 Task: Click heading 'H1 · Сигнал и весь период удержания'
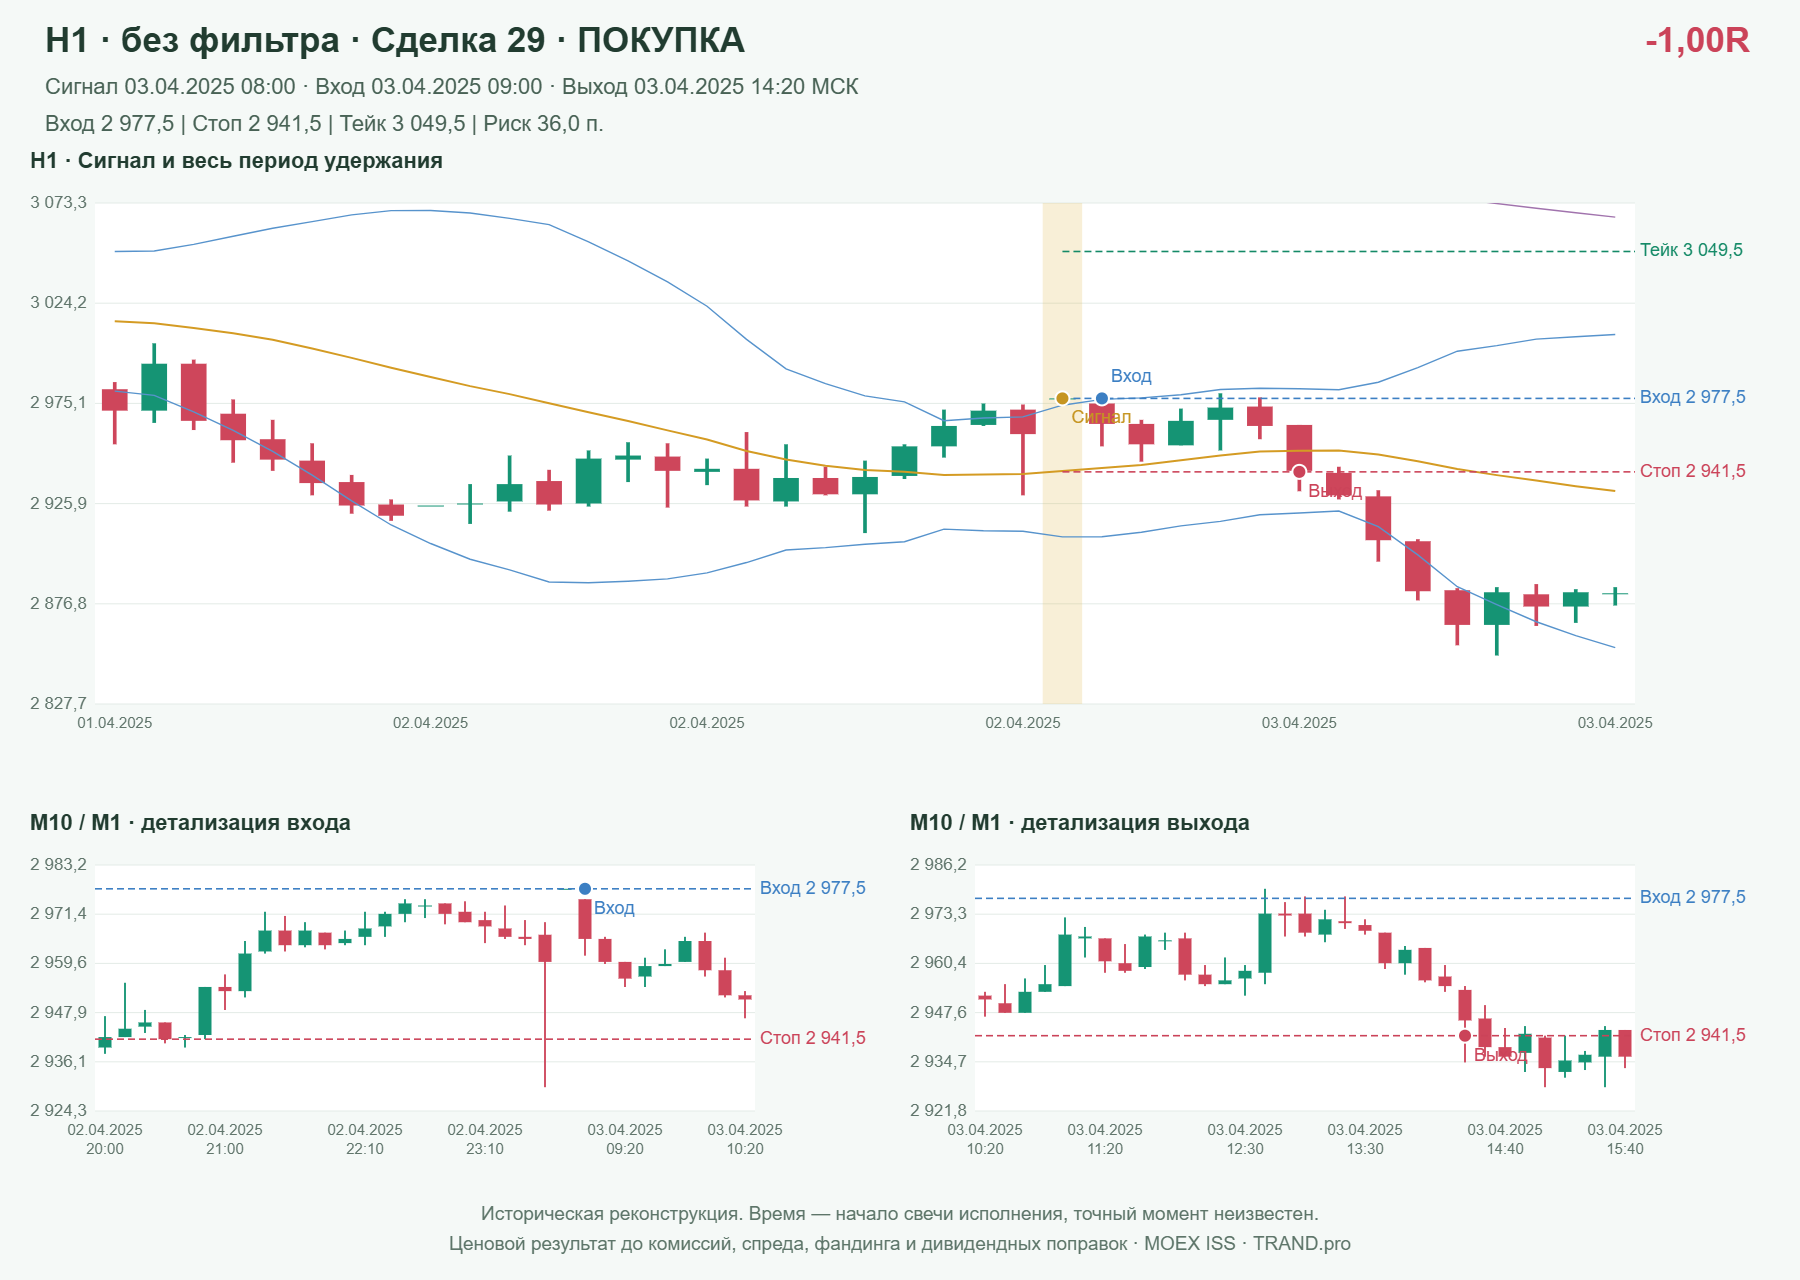tap(236, 161)
